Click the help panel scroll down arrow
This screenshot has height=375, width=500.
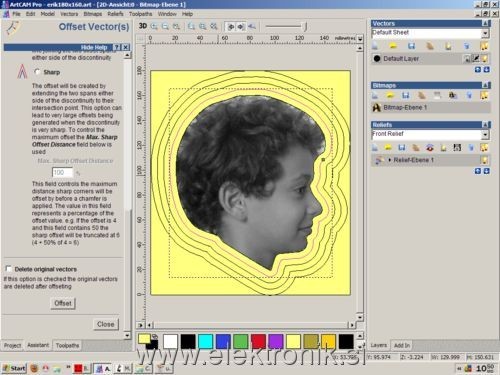pos(127,335)
